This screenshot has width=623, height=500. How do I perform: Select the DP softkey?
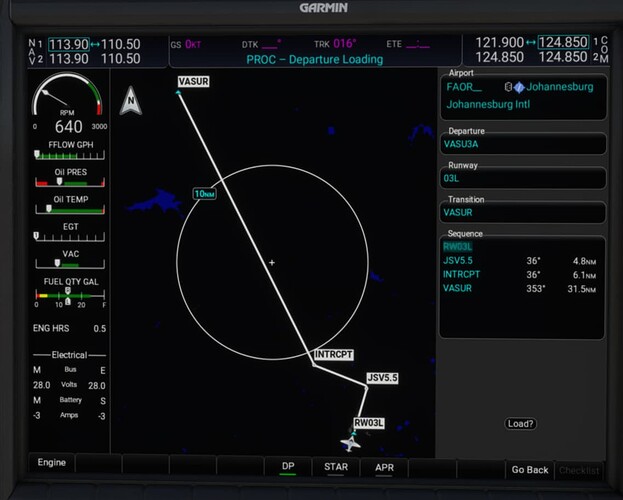coord(288,467)
